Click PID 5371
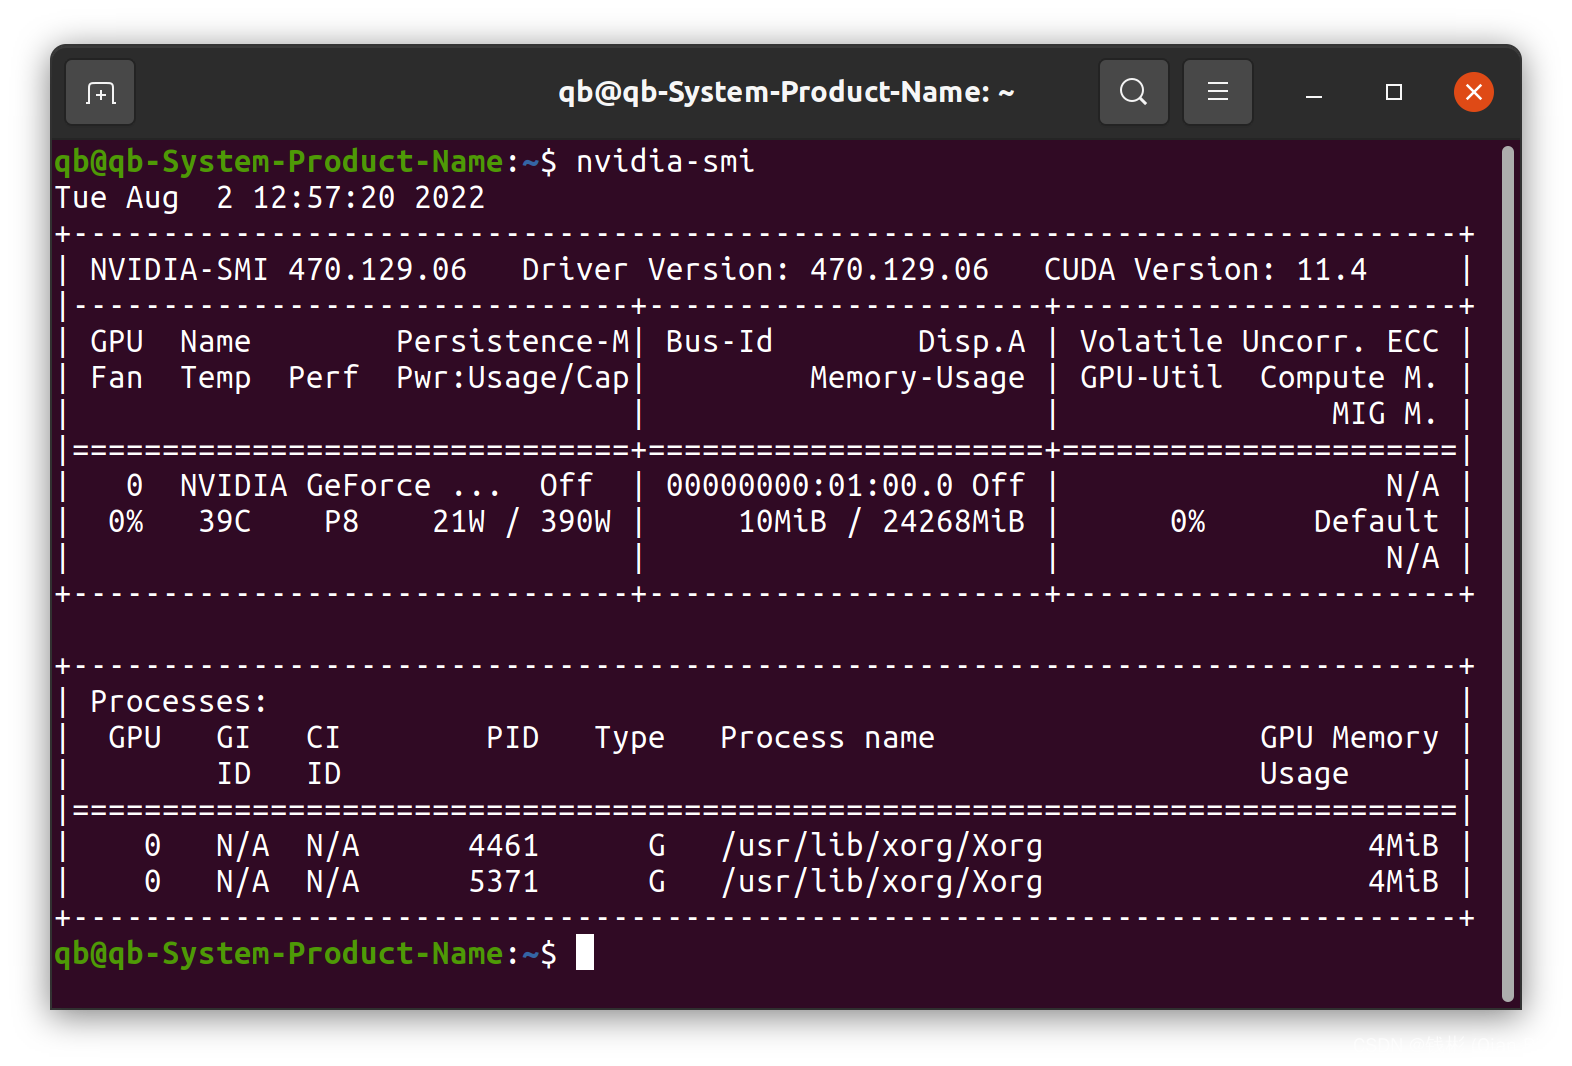The image size is (1572, 1066). 503,881
